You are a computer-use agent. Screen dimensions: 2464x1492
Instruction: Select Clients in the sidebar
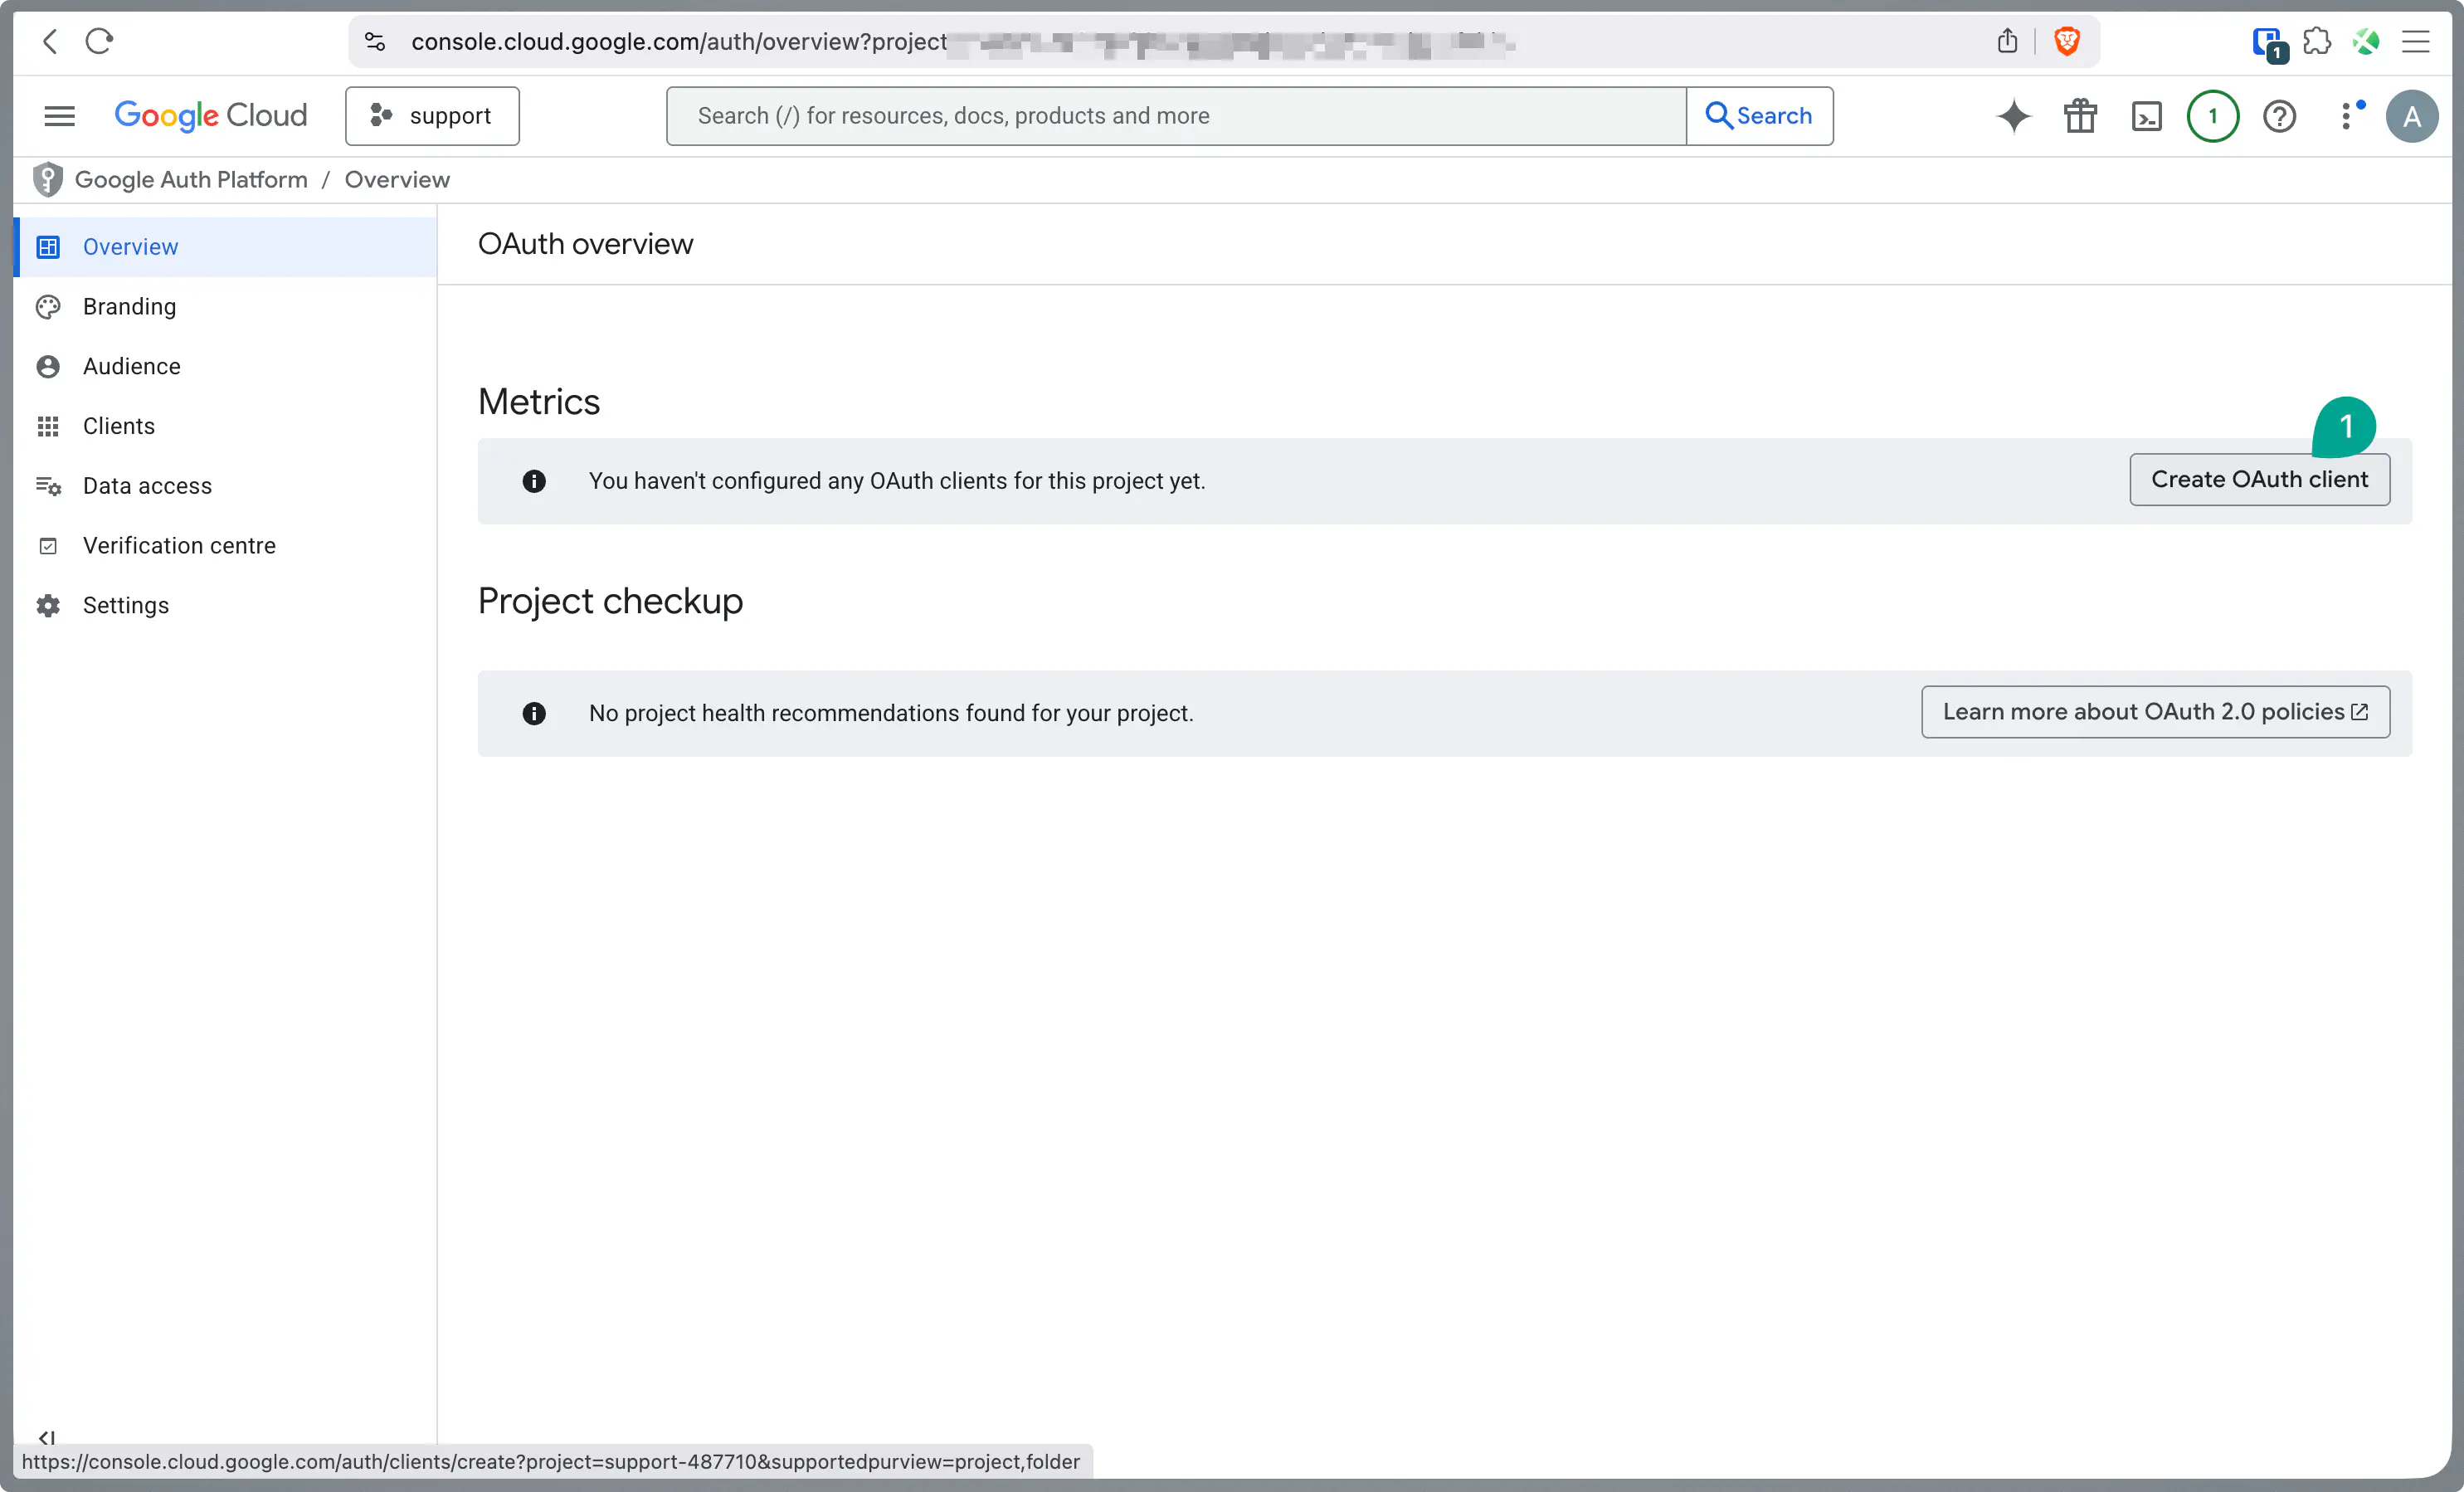click(x=118, y=426)
